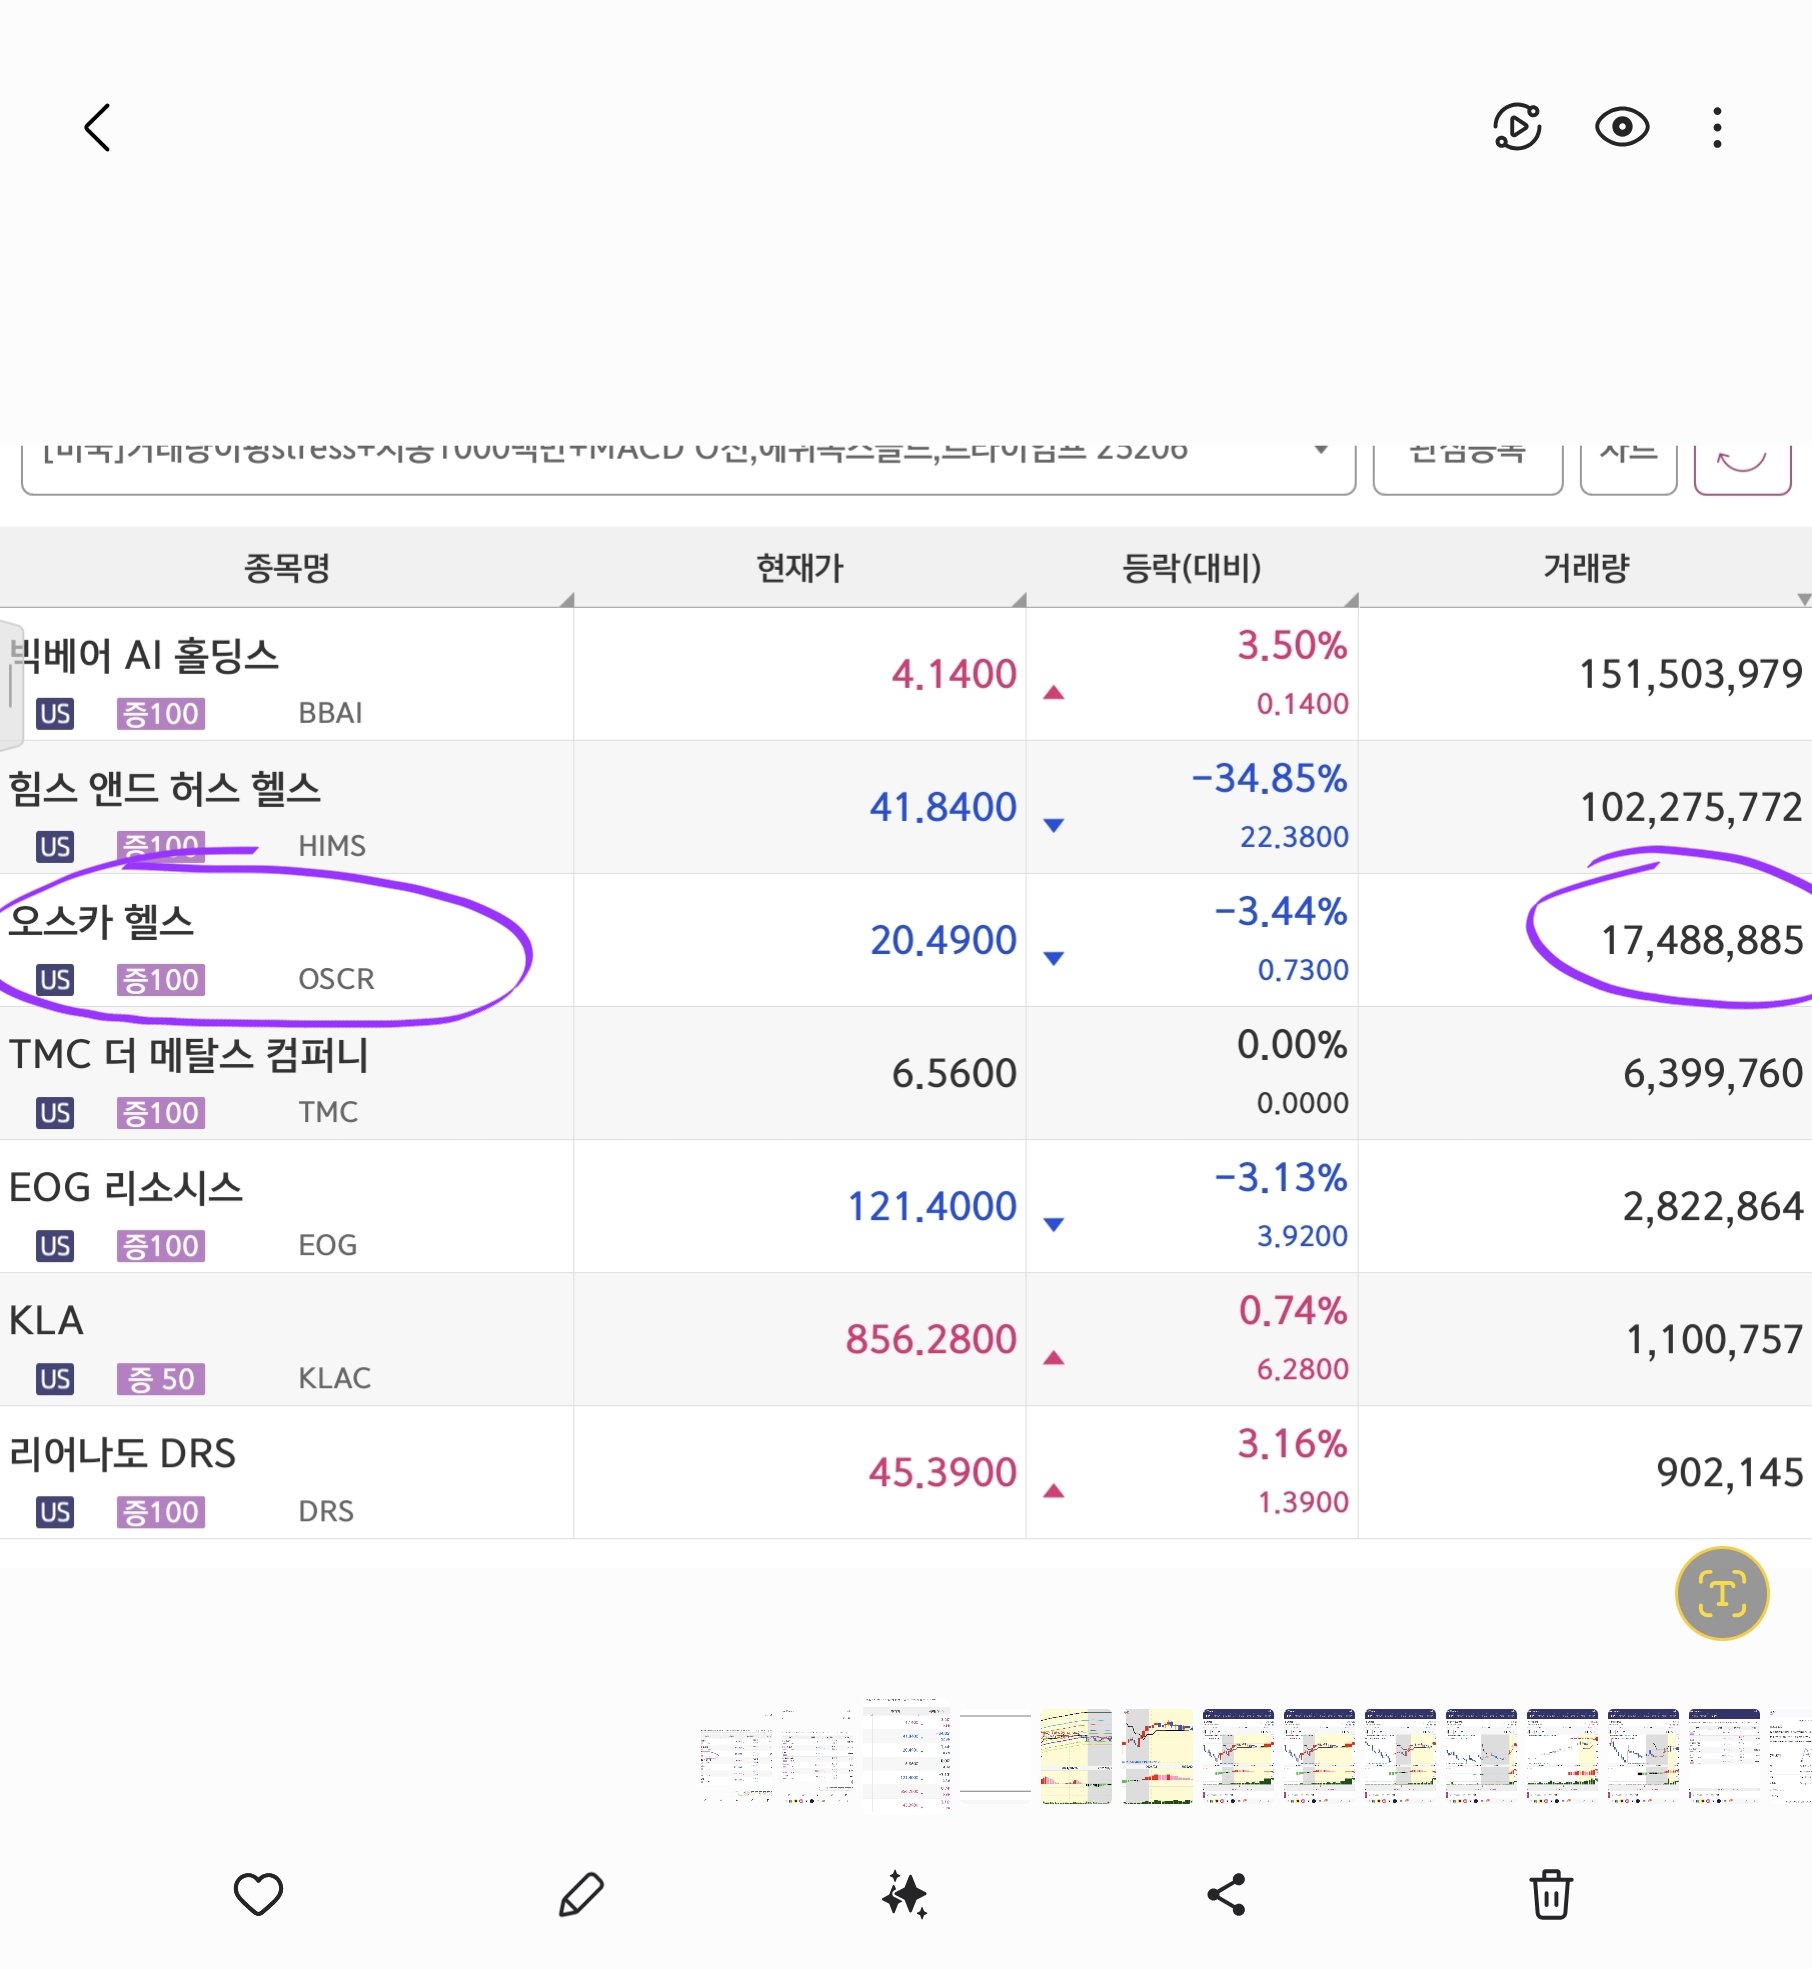
Task: Click the volume value 902,145
Action: pyautogui.click(x=1729, y=1473)
